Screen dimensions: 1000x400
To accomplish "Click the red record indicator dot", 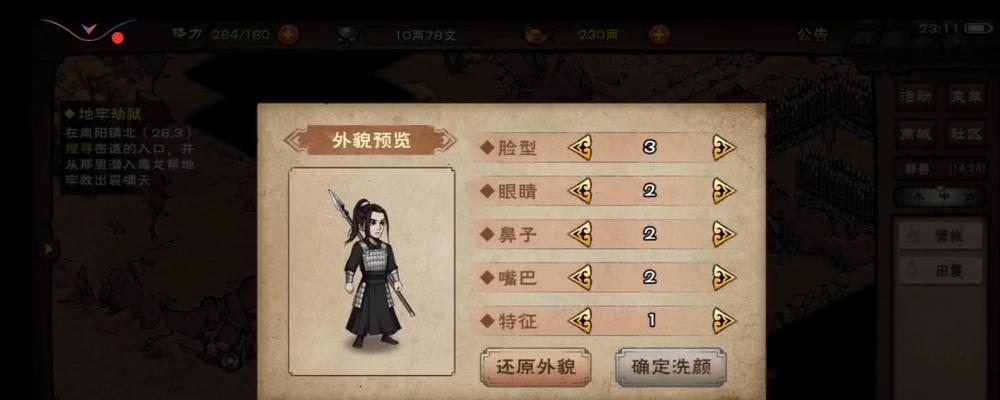I will point(117,38).
